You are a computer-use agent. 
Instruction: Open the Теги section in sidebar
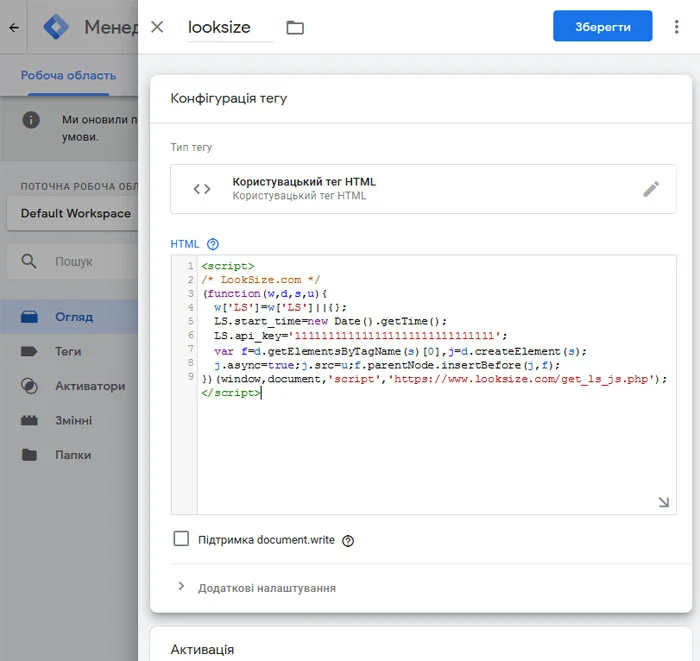pos(69,352)
